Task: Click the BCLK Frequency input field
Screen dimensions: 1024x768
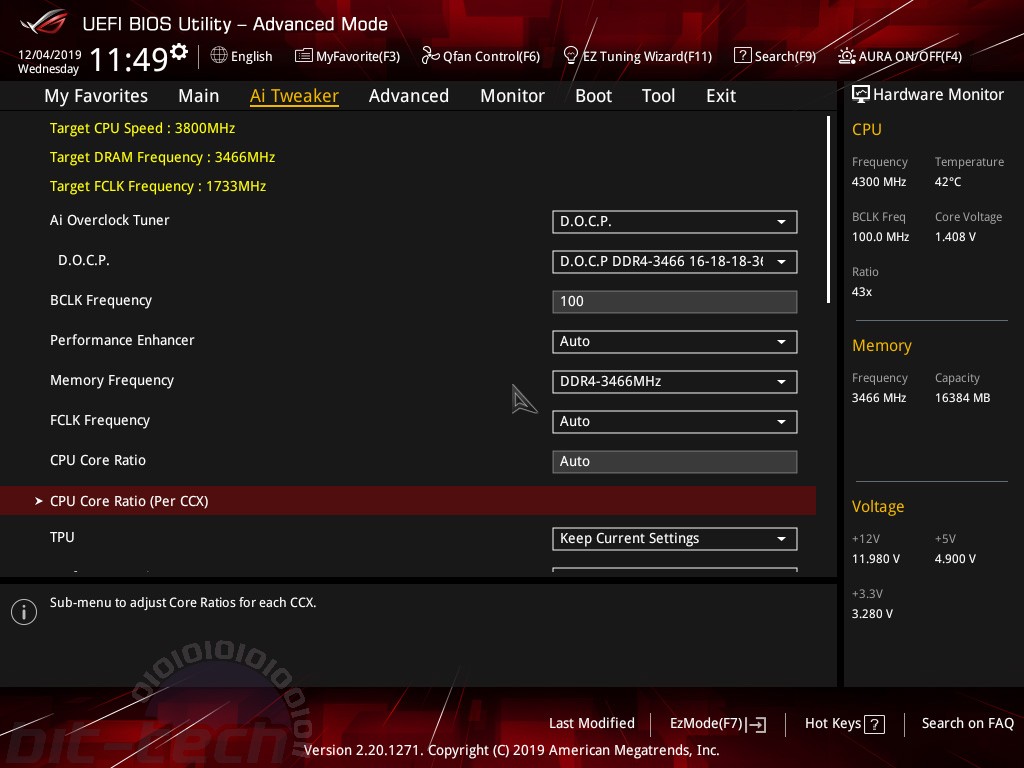Action: tap(675, 302)
